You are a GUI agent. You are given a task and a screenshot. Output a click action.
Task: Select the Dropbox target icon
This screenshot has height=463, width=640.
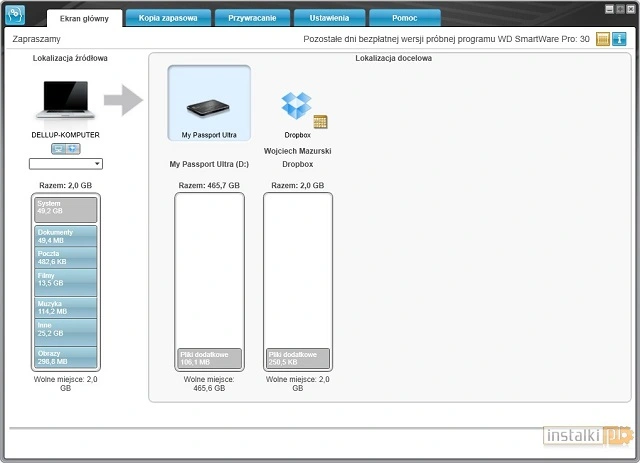(x=296, y=105)
